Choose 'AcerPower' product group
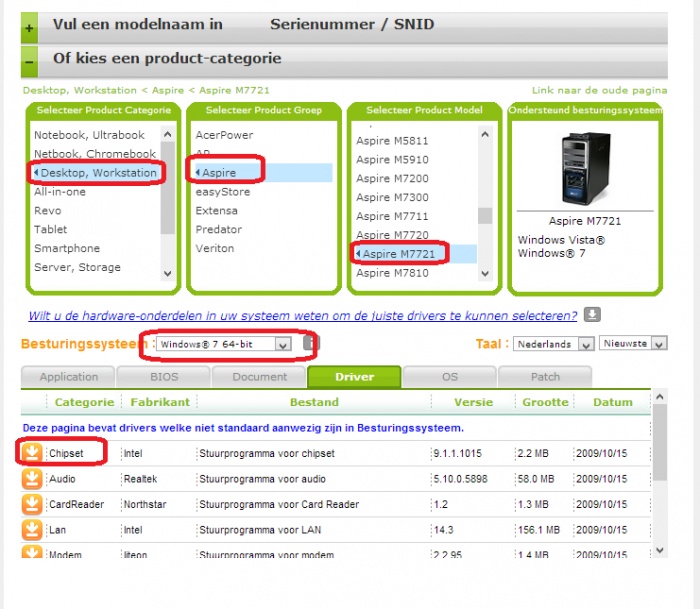700x609 pixels. pyautogui.click(x=224, y=135)
